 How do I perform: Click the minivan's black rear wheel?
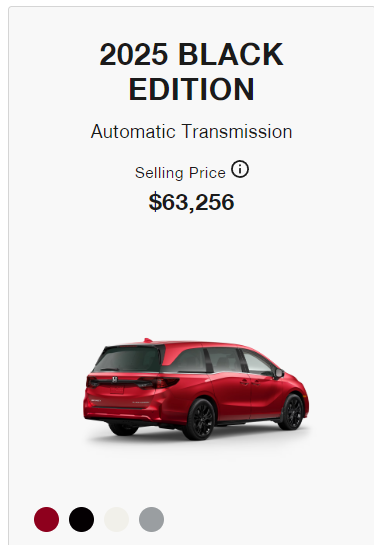(x=201, y=419)
